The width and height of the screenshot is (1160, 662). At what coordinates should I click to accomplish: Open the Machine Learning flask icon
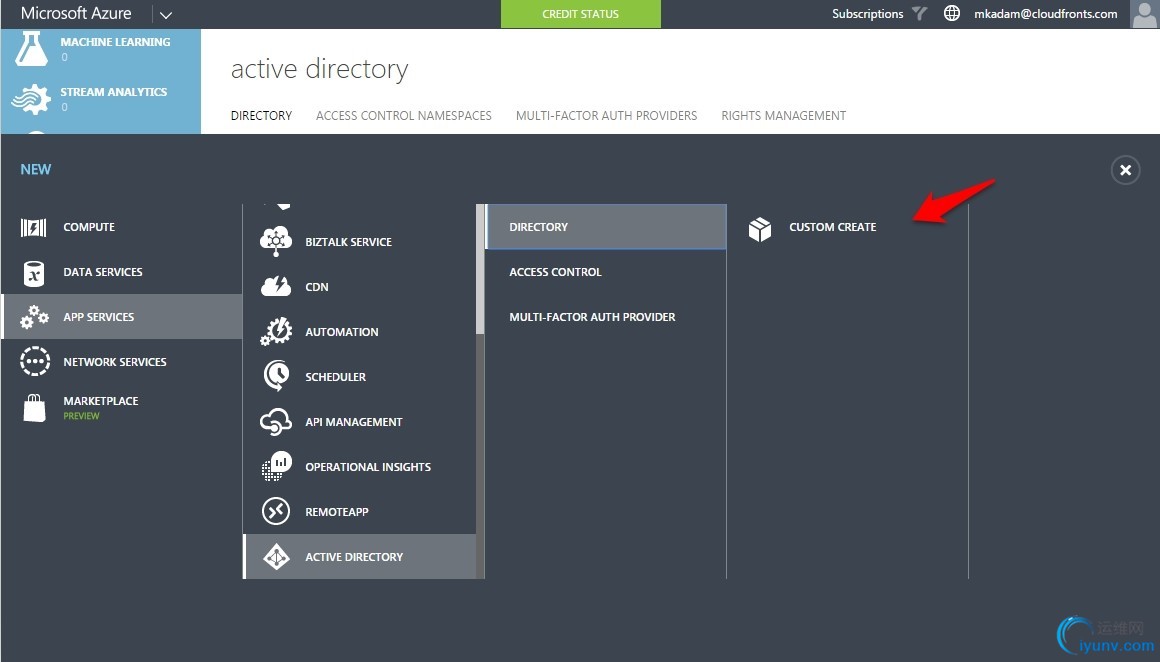pos(32,49)
